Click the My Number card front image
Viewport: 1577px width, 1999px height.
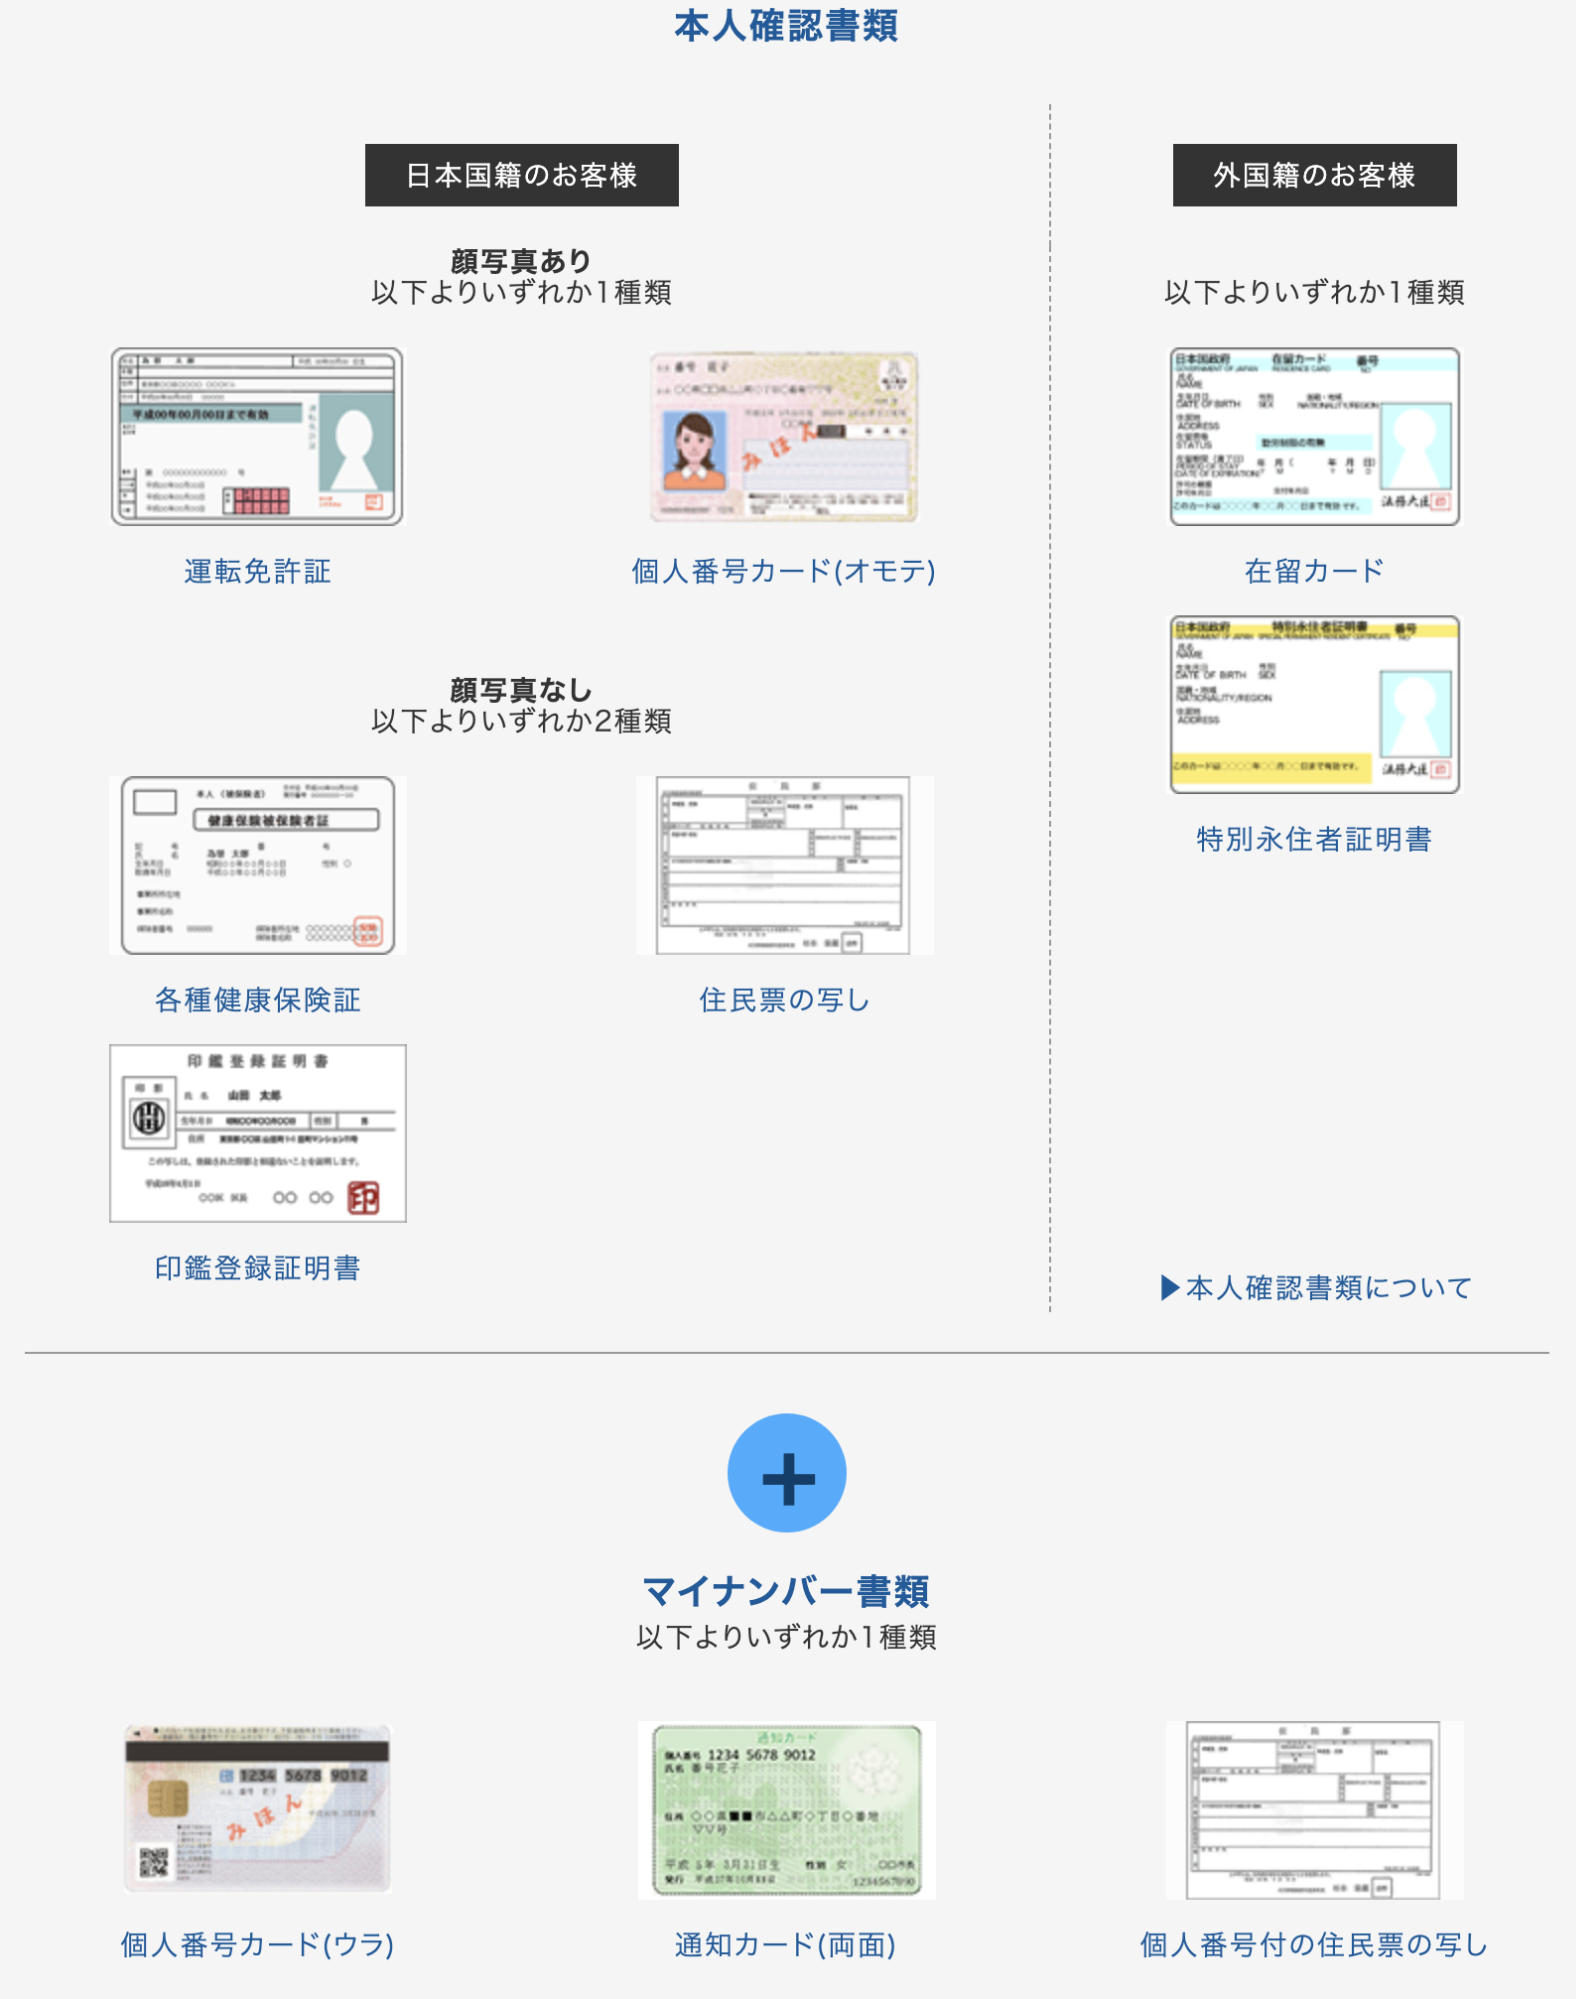(x=784, y=437)
